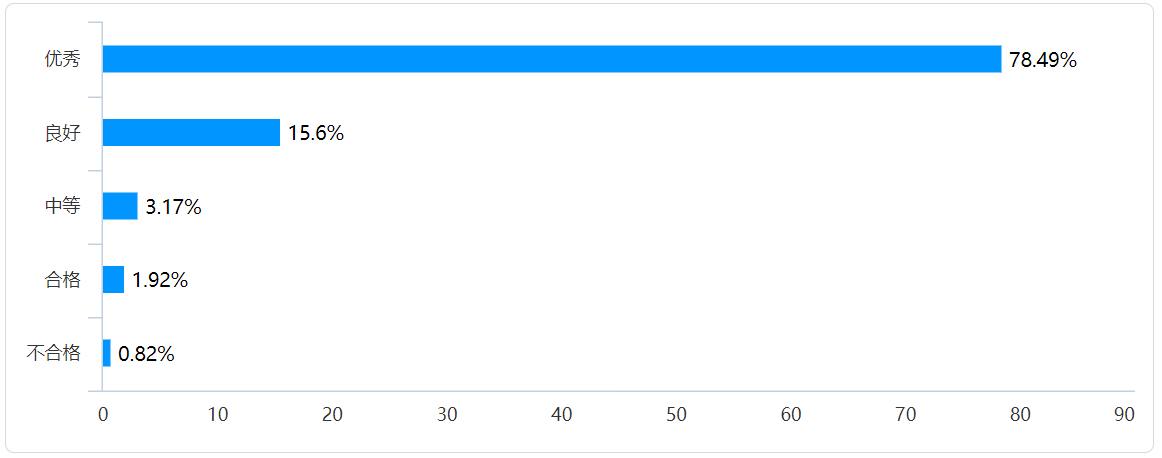This screenshot has height=458, width=1162.
Task: Click the 良好 category label
Action: tap(62, 133)
